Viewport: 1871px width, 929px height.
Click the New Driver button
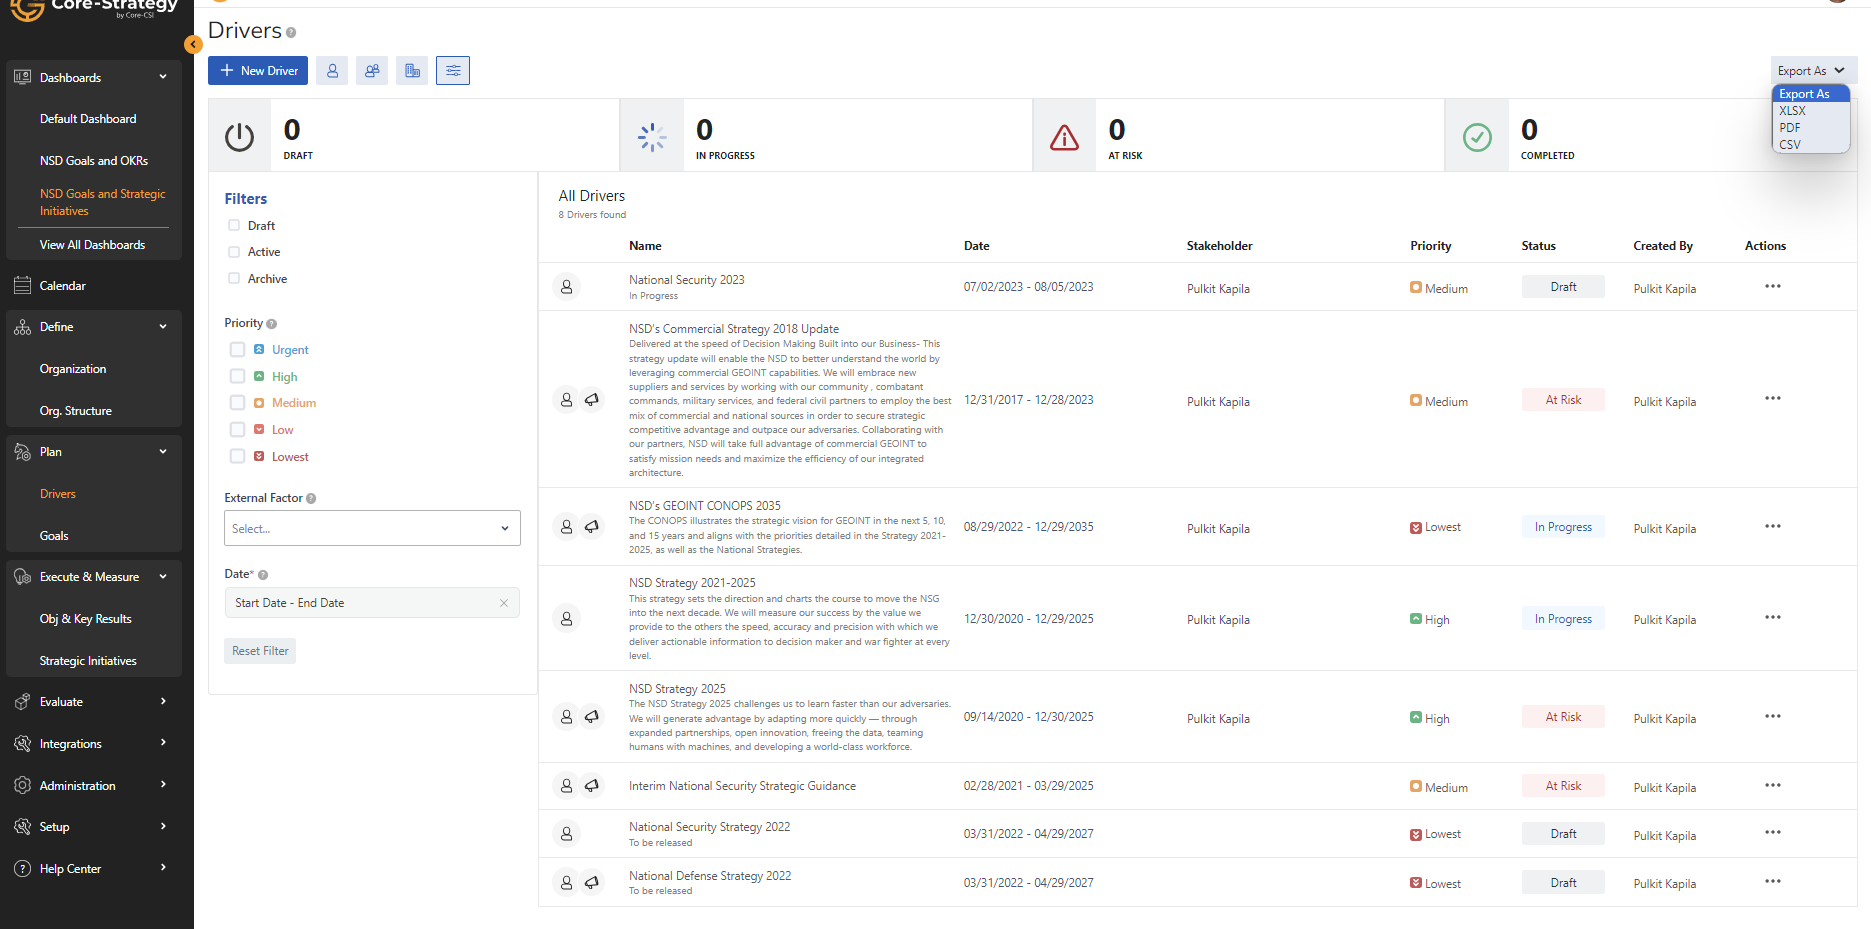tap(258, 71)
